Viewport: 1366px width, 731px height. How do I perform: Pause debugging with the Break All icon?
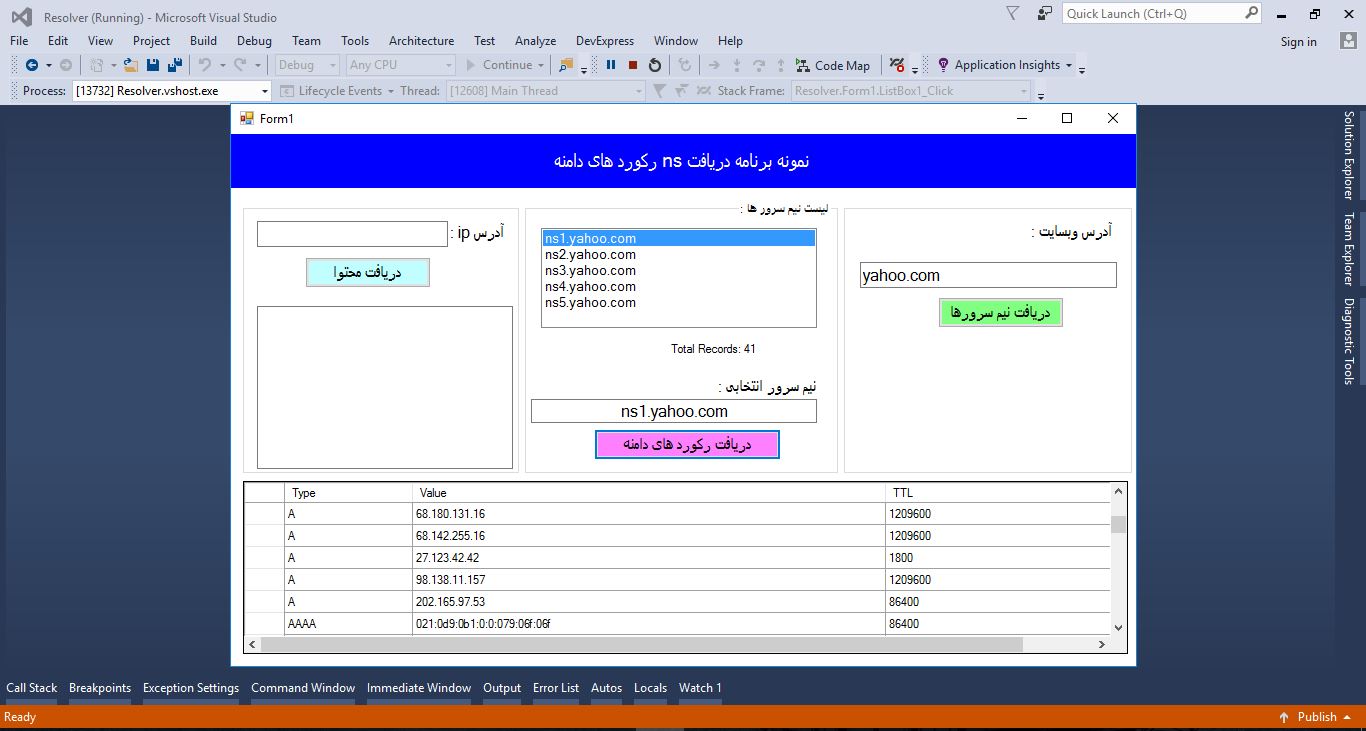[611, 64]
